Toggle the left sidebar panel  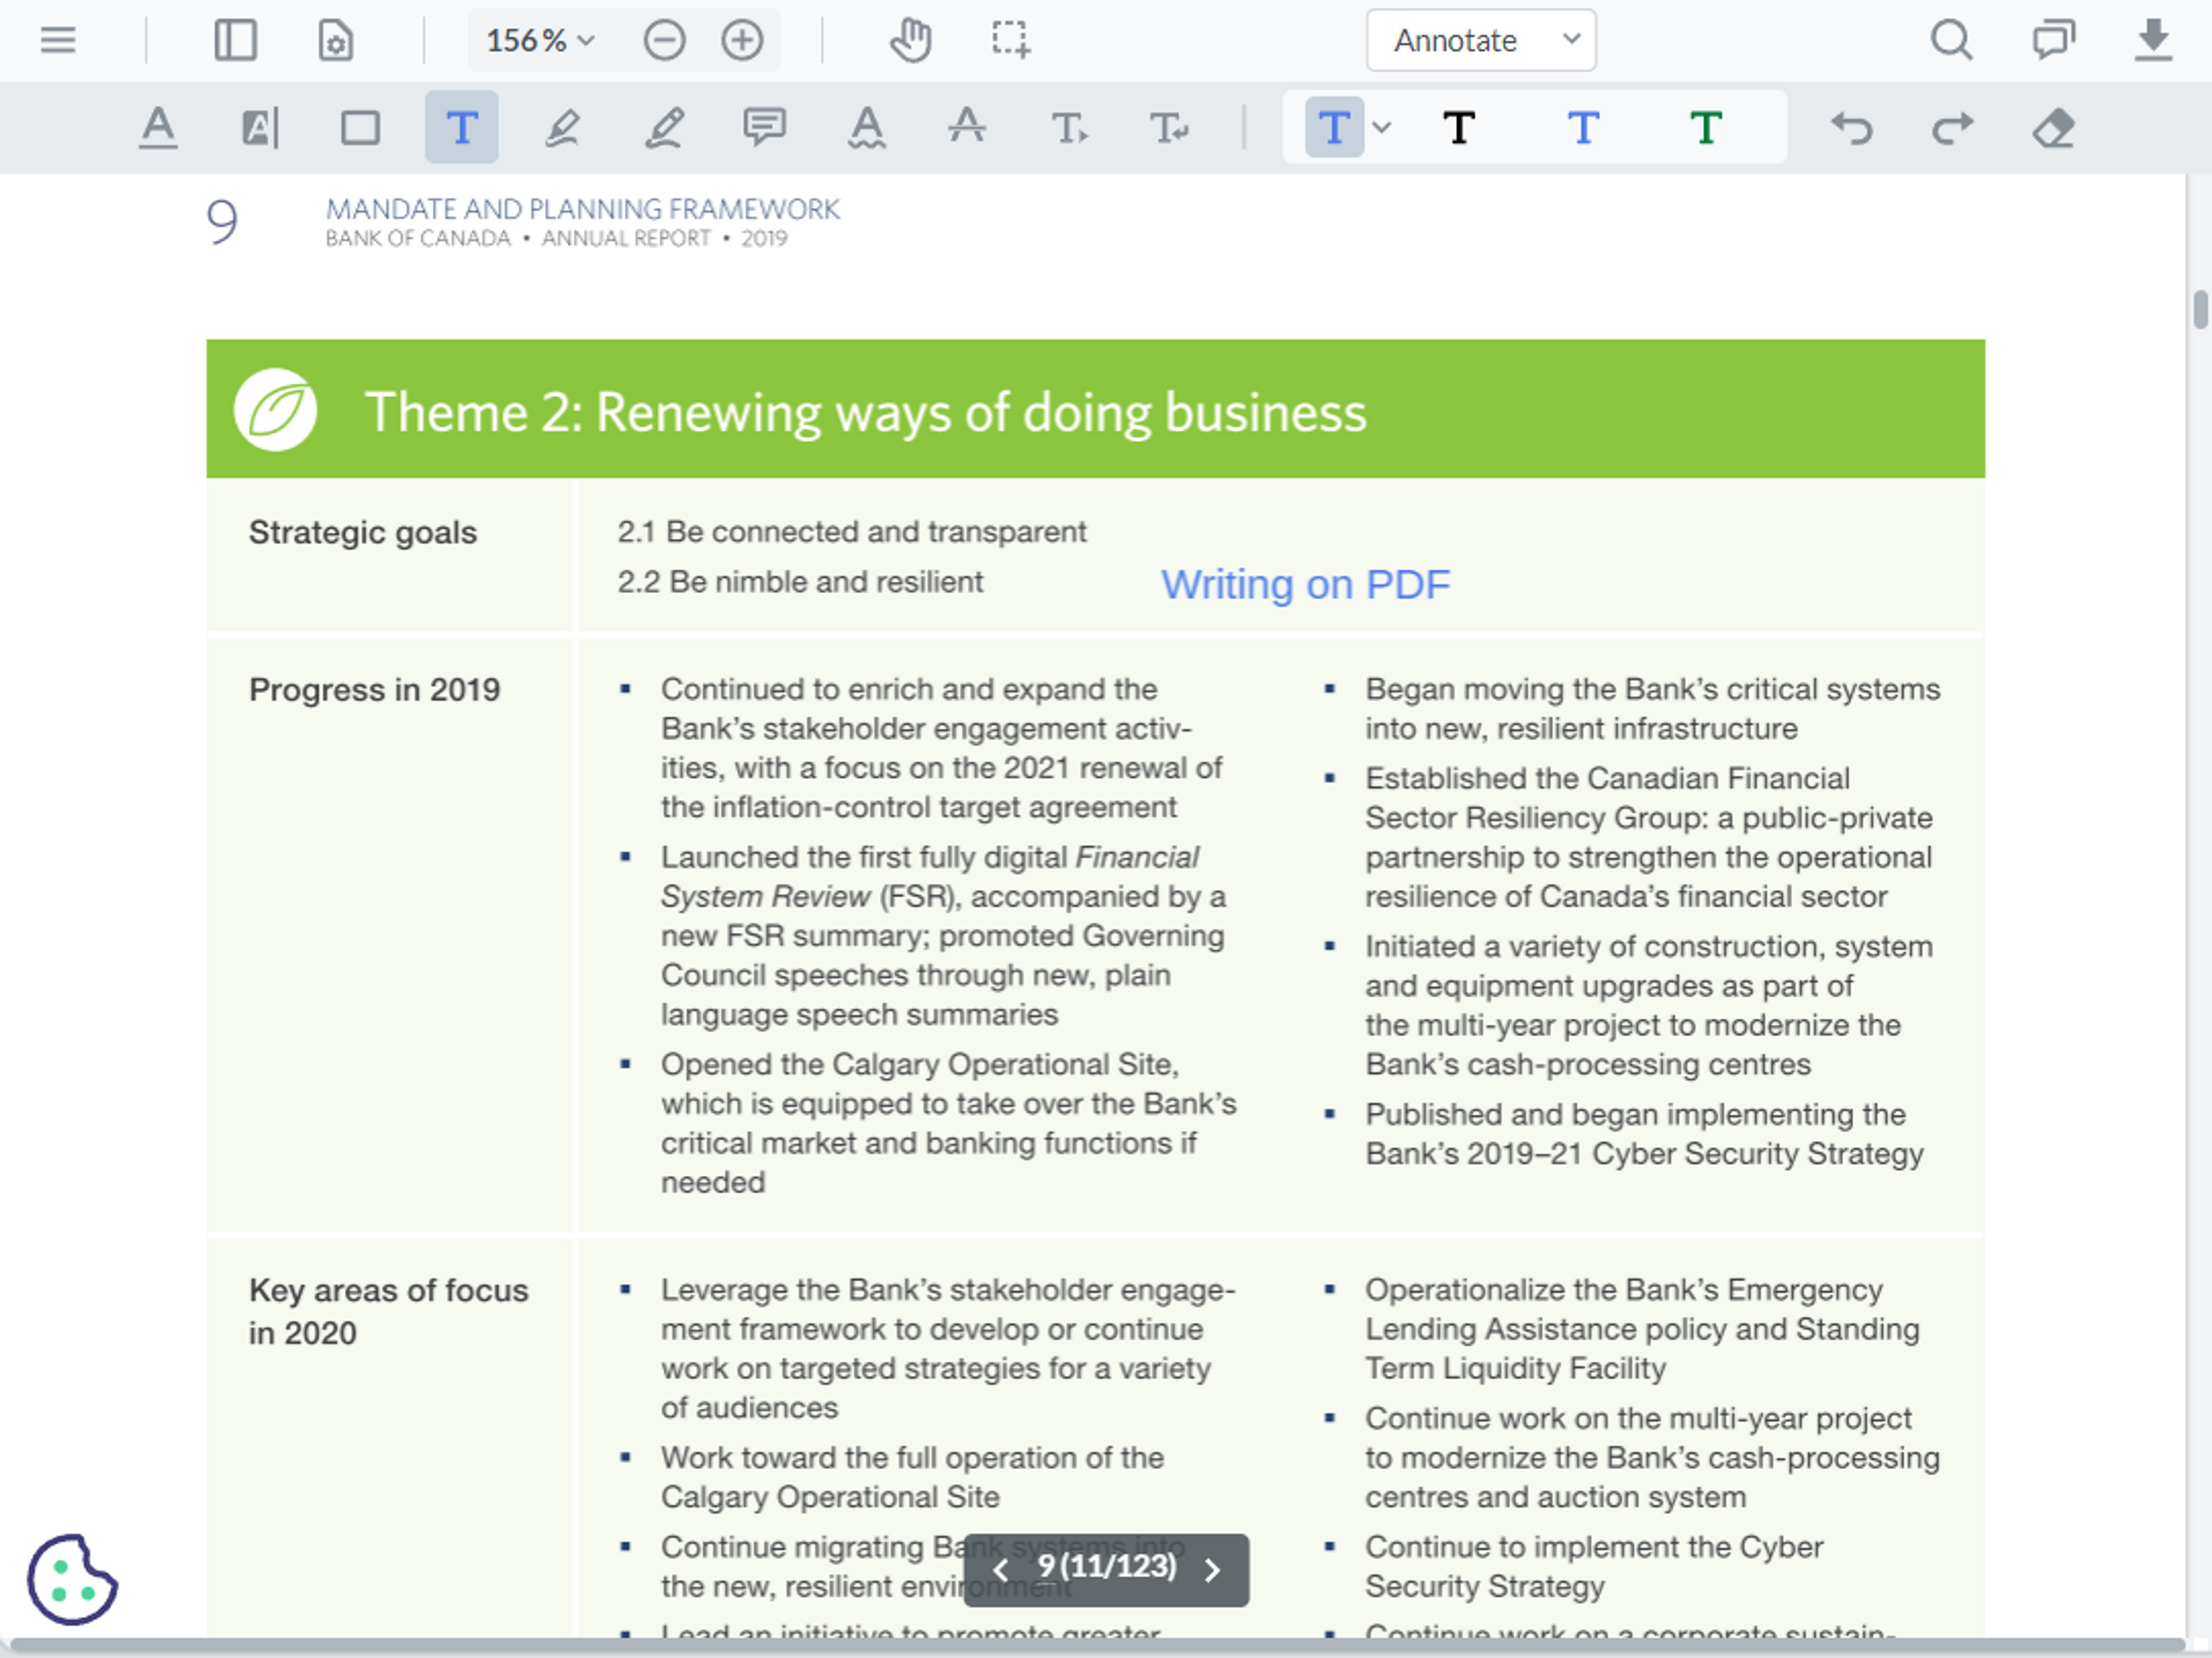[236, 40]
